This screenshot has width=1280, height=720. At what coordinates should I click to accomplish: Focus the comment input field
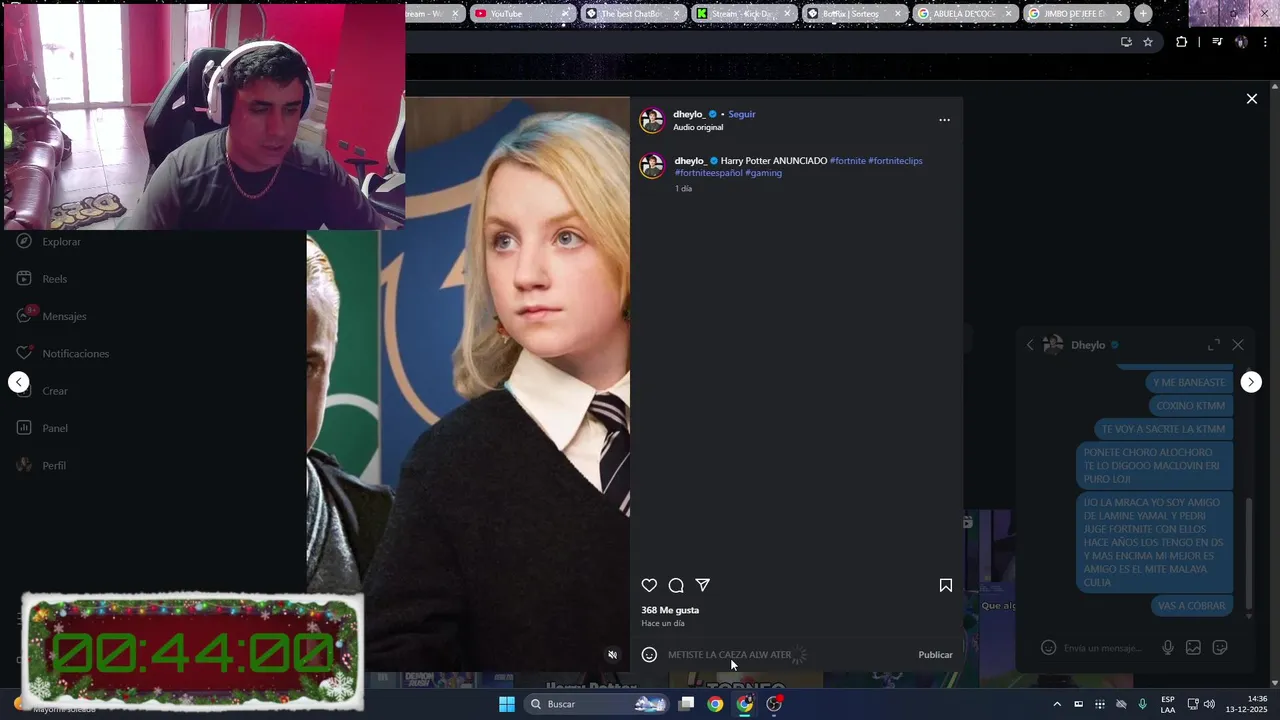[785, 655]
